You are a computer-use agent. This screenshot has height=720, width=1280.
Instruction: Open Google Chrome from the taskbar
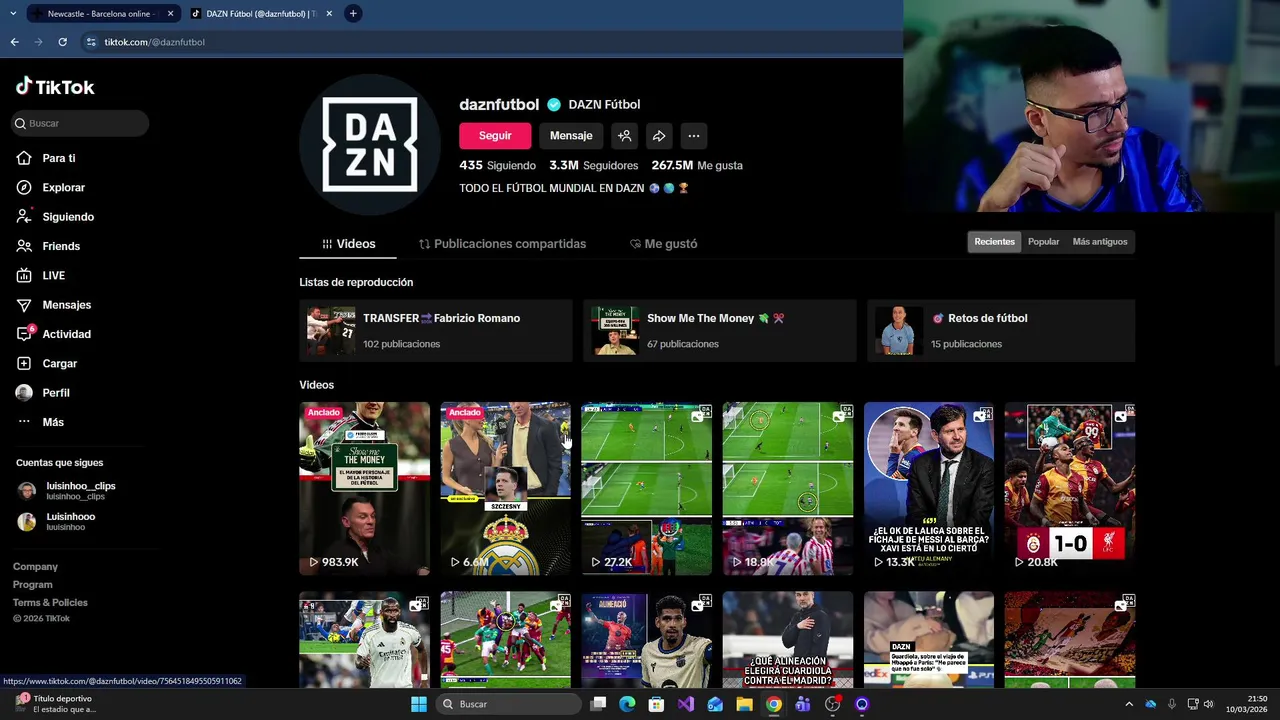(774, 704)
